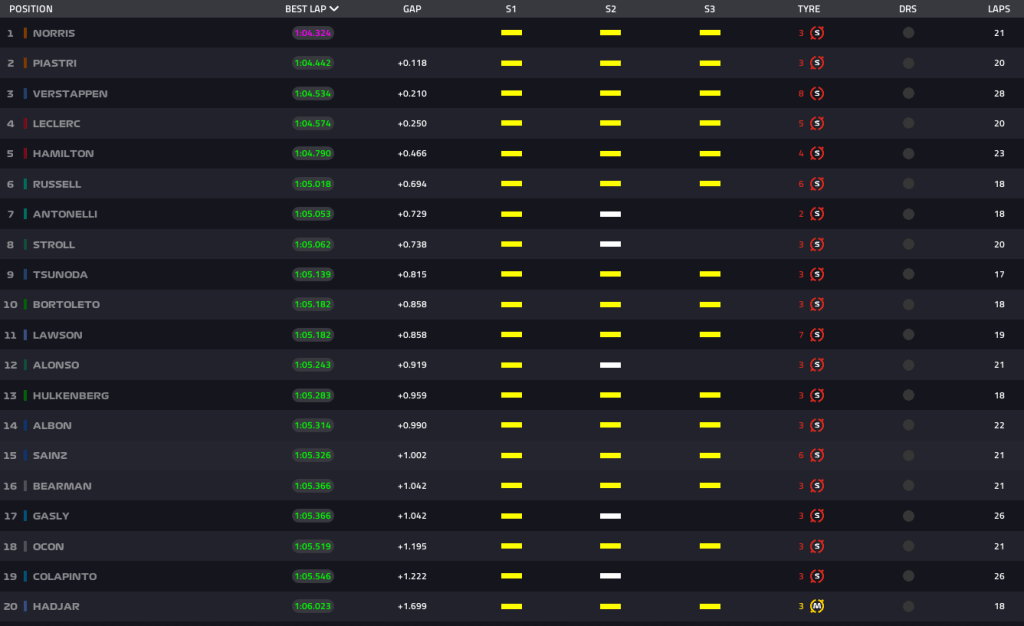Click Hamilton's soft tyre icon
The height and width of the screenshot is (626, 1024).
point(817,153)
